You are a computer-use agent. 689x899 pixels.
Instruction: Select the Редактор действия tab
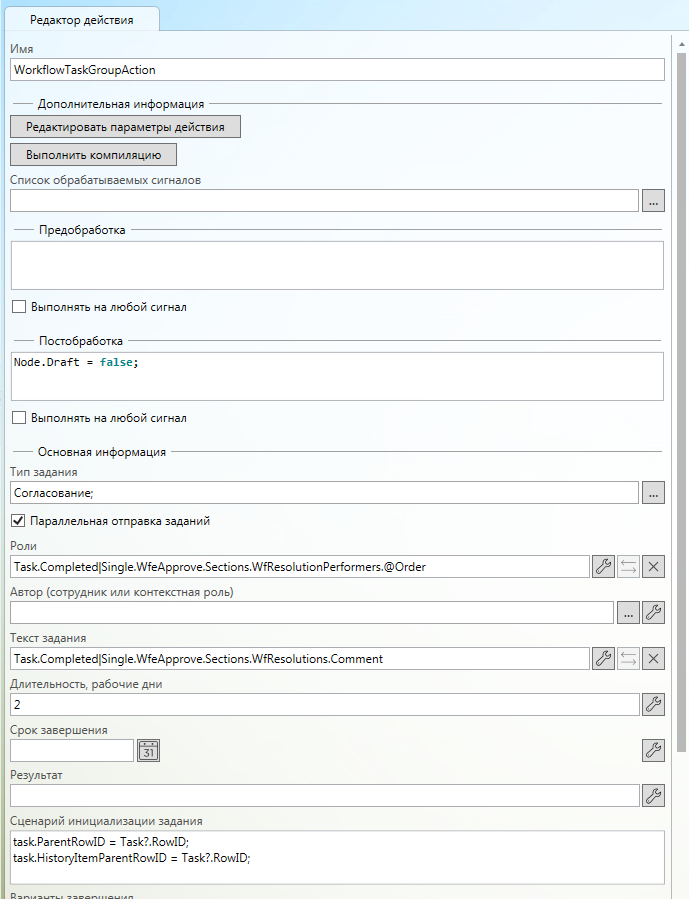point(80,20)
